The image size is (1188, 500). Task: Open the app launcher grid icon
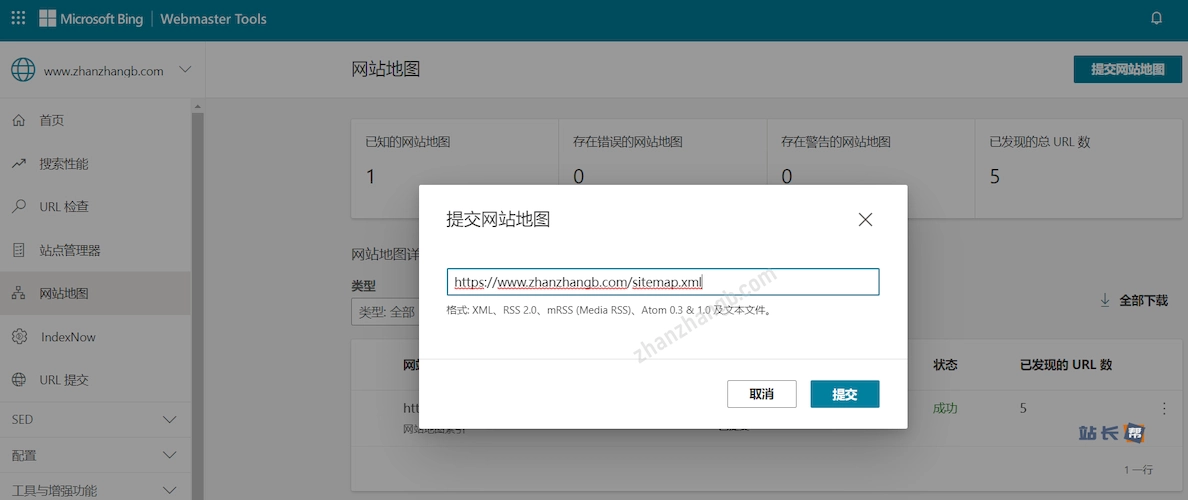point(18,18)
